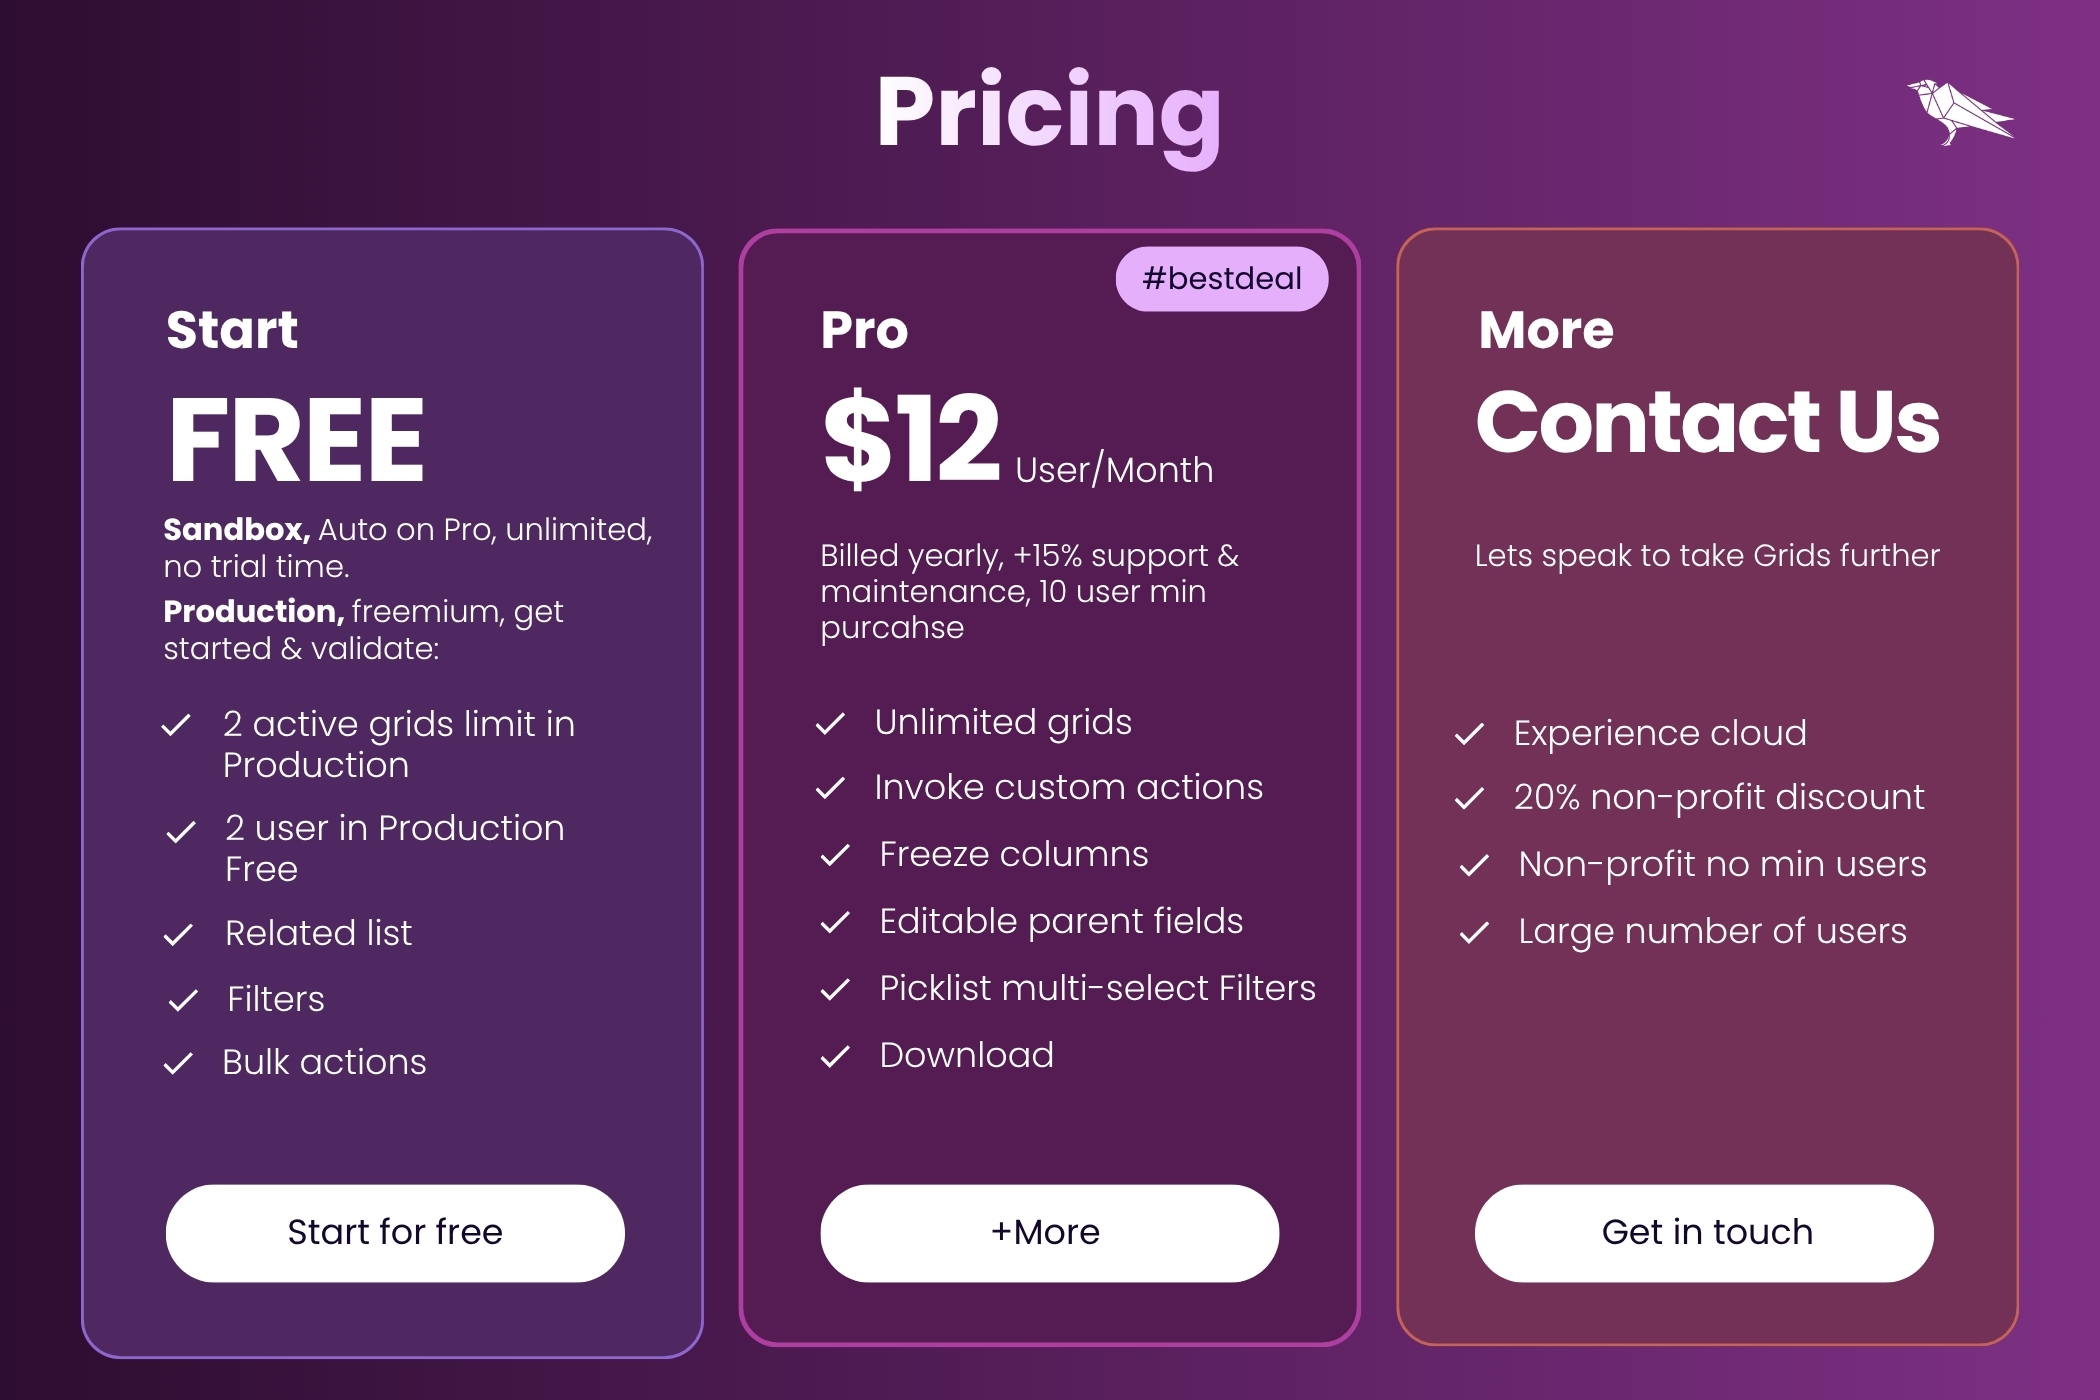Screen dimensions: 2100x1400
Task: Click the checkmark beside Large number of users
Action: tap(1474, 932)
